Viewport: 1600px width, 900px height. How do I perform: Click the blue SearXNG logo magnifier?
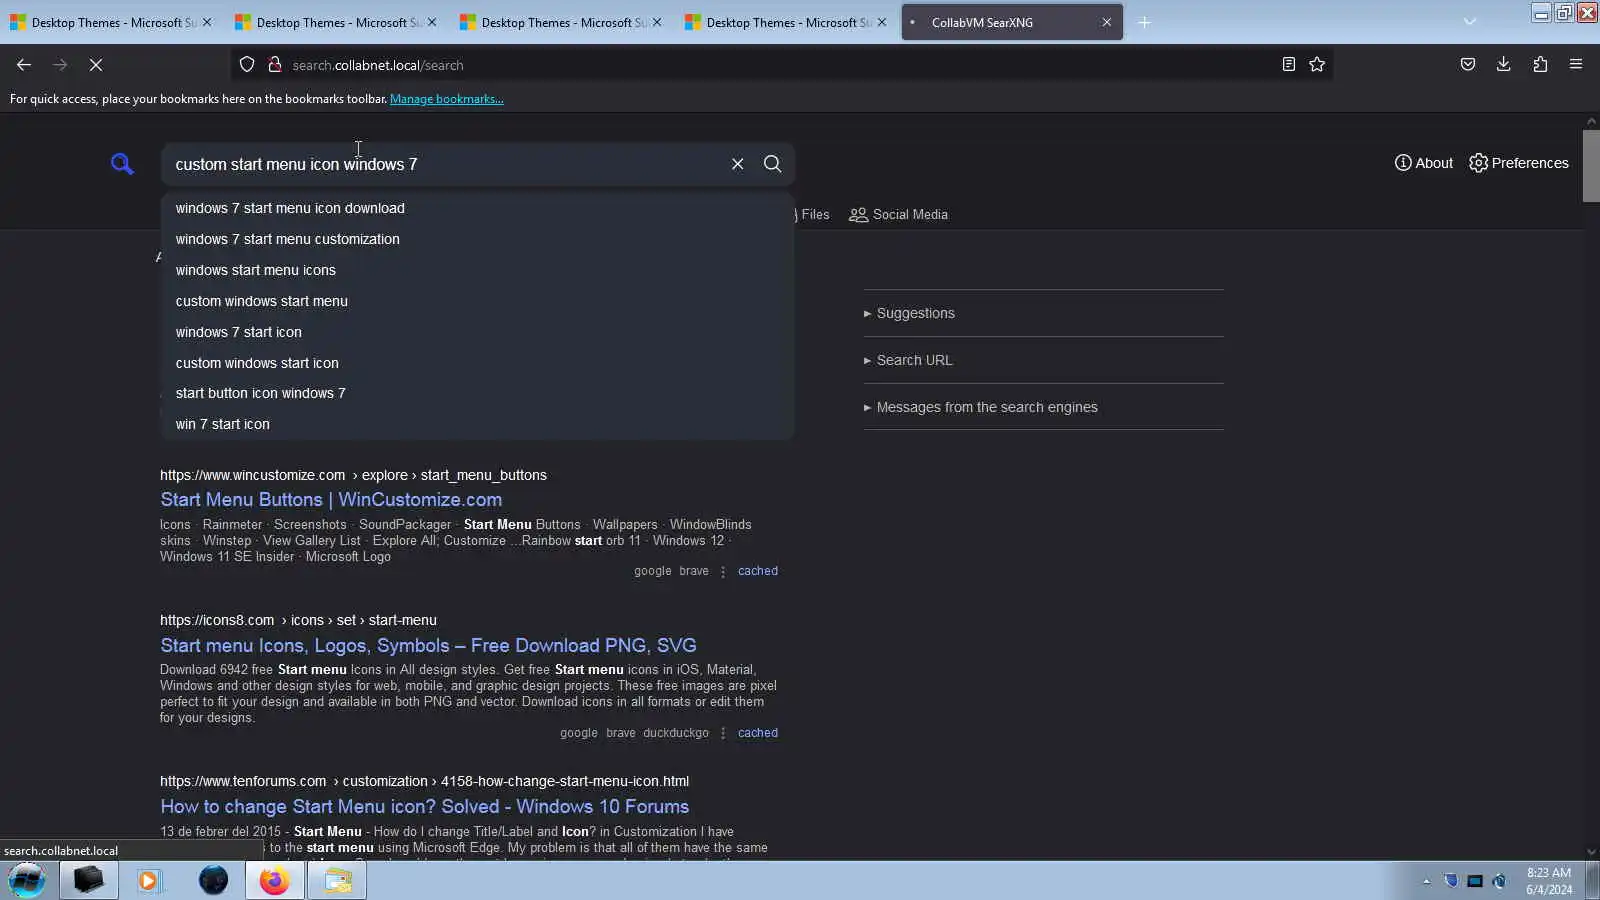[122, 164]
